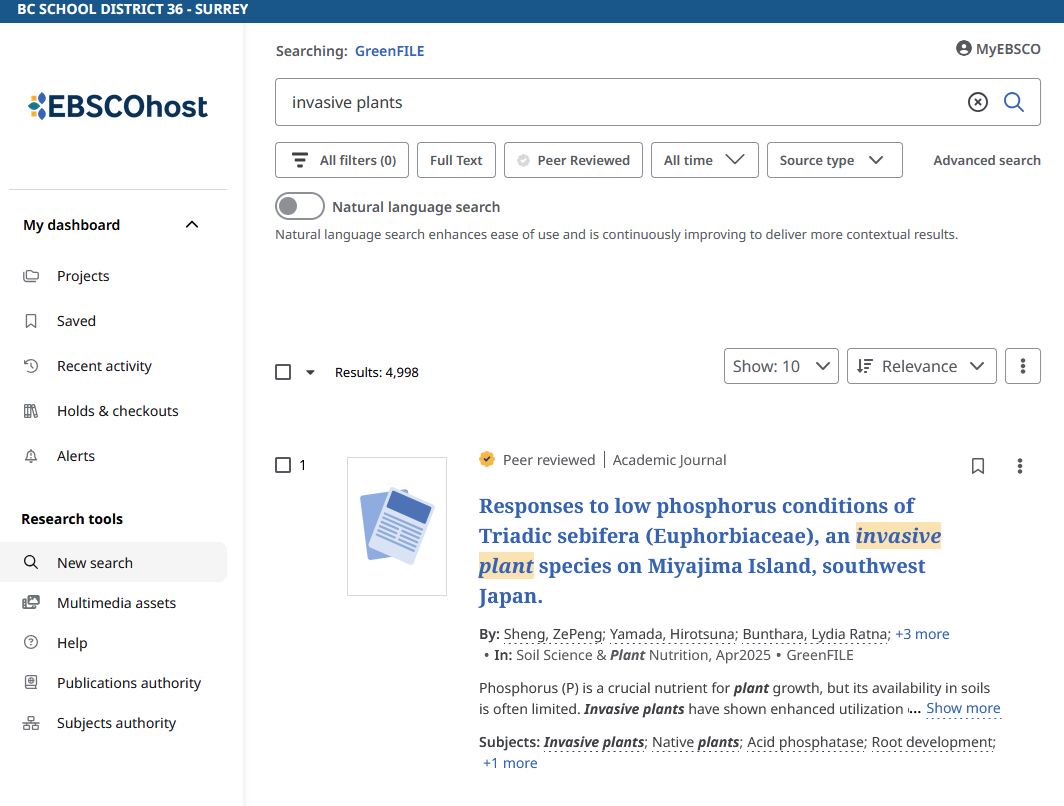
Task: Go to Saved items
Action: click(76, 321)
